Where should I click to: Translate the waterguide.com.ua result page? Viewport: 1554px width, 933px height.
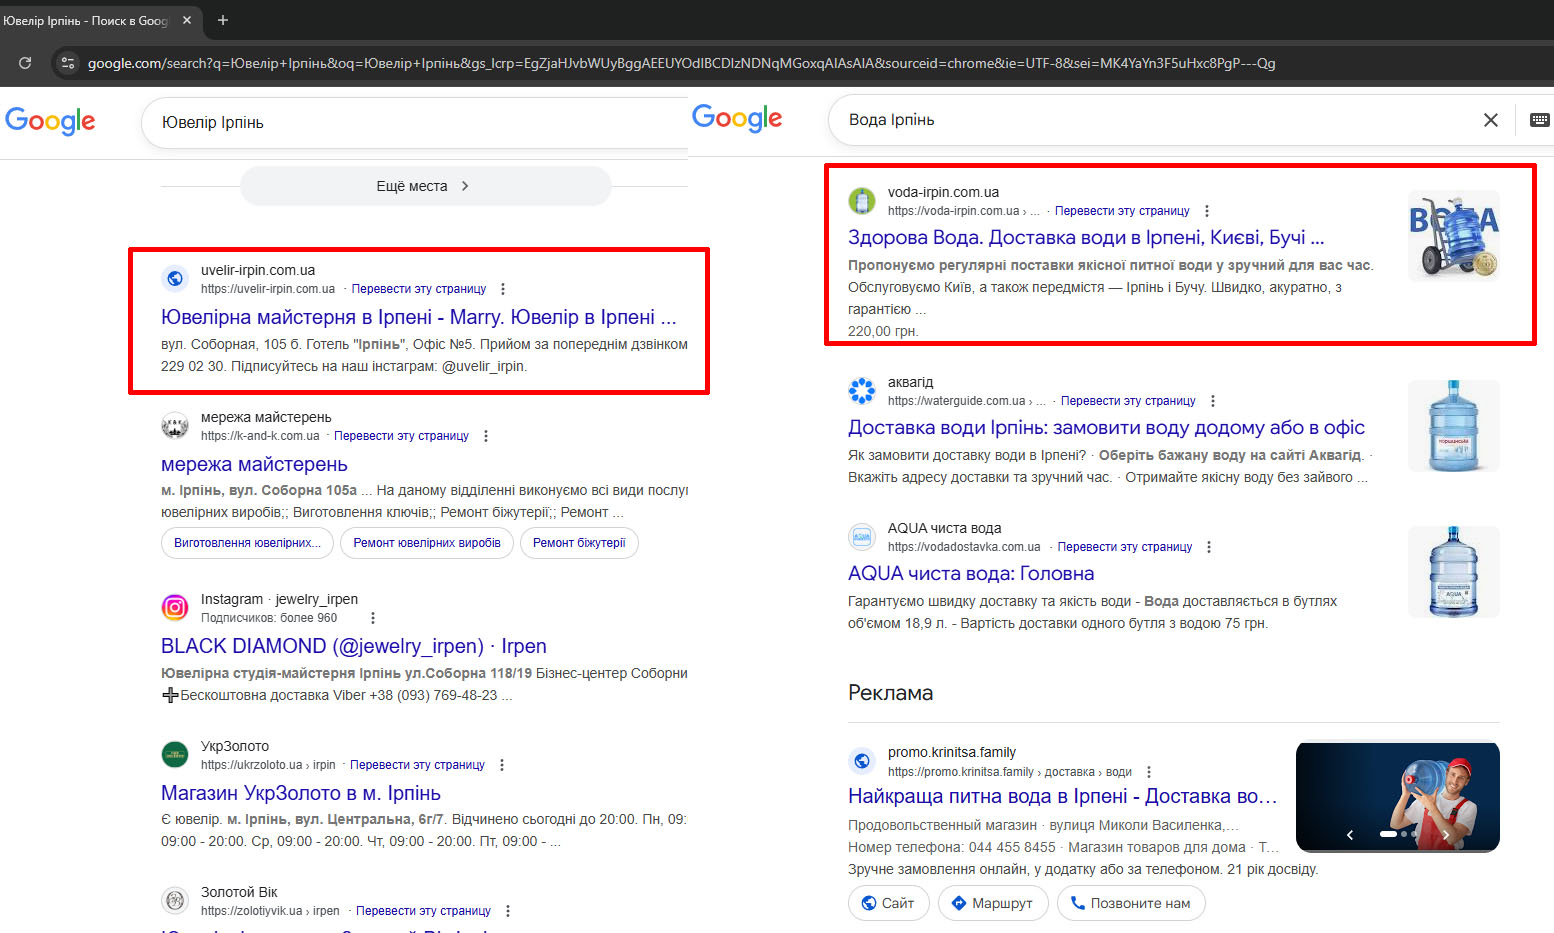tap(1128, 401)
